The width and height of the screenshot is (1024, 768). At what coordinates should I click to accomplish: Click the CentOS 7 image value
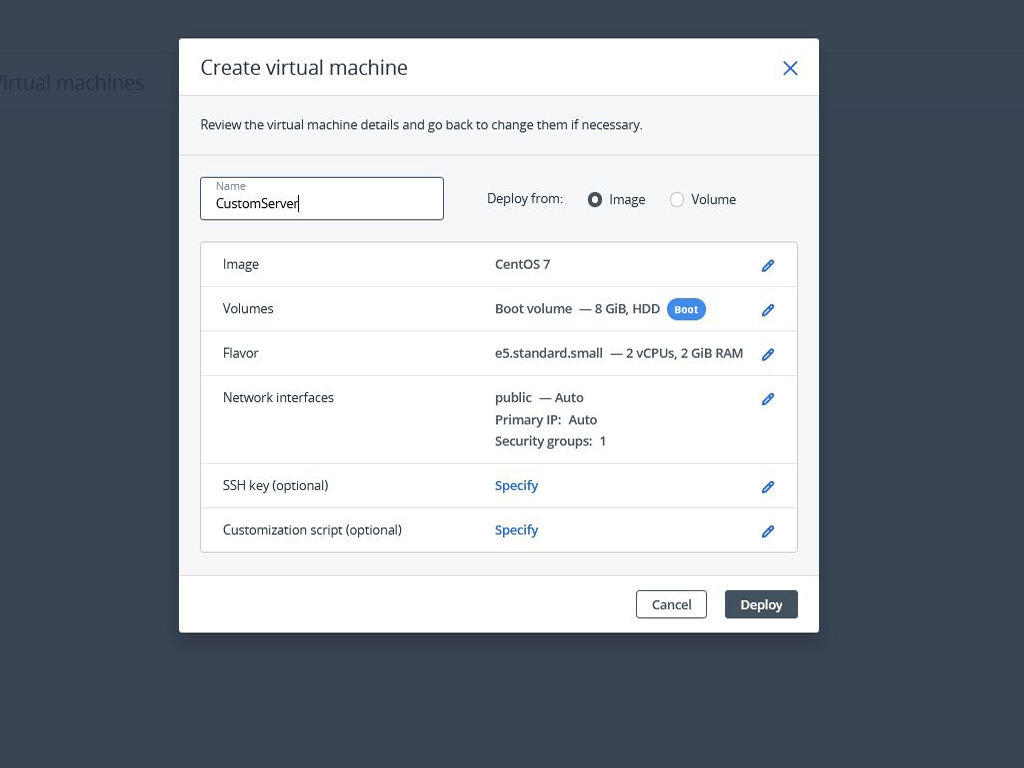click(x=522, y=265)
